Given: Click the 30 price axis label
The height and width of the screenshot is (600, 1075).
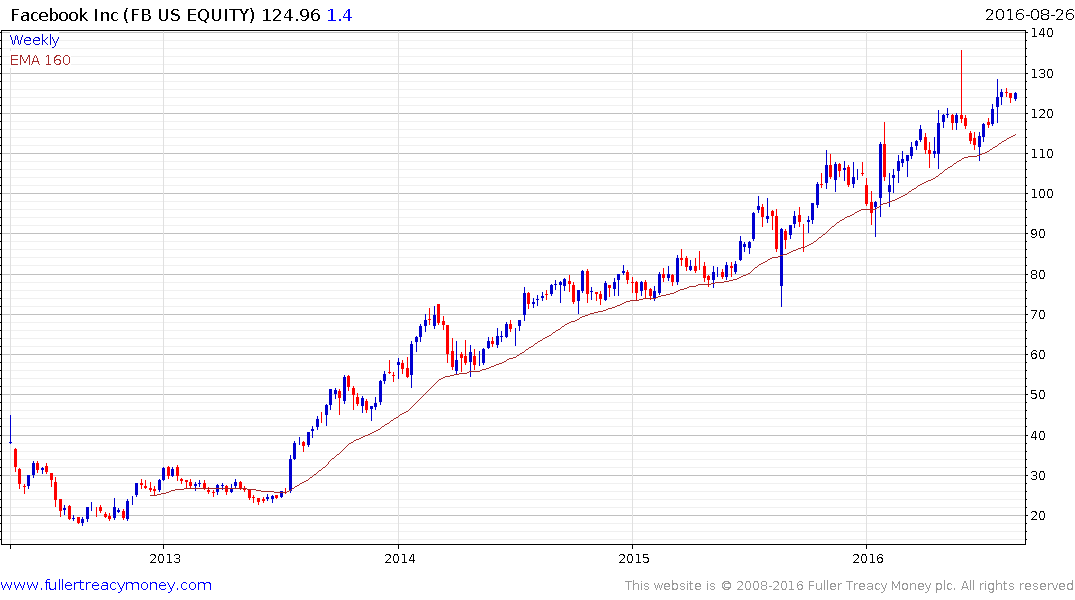Looking at the screenshot, I should 1039,475.
